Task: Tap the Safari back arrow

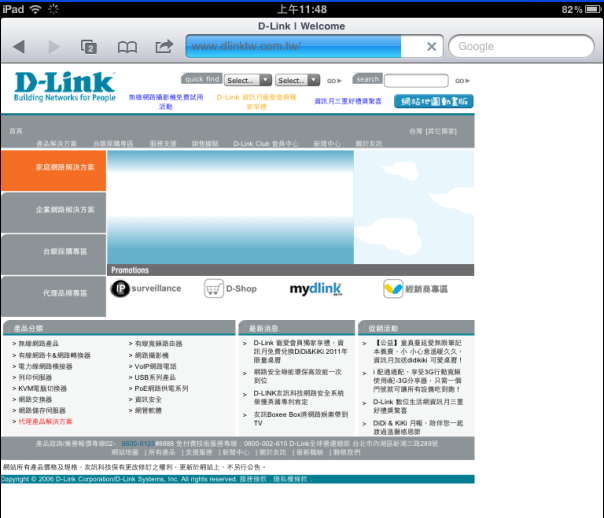Action: [19, 47]
